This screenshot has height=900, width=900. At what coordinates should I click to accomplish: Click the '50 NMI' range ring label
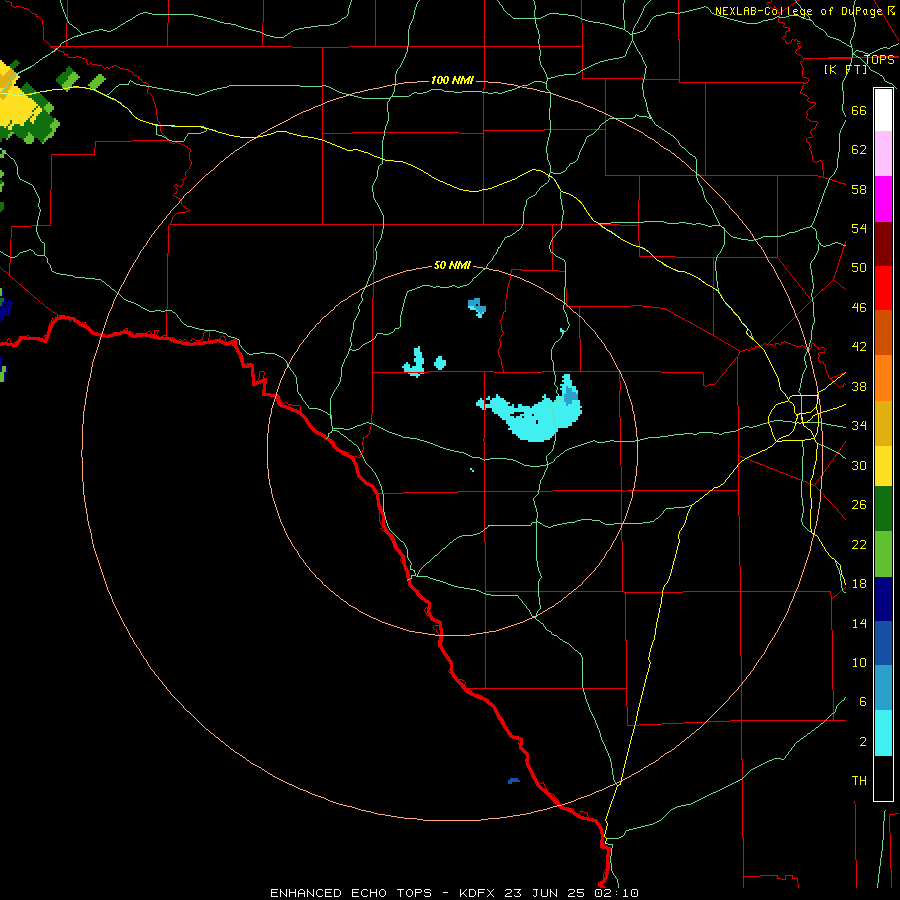[x=452, y=265]
